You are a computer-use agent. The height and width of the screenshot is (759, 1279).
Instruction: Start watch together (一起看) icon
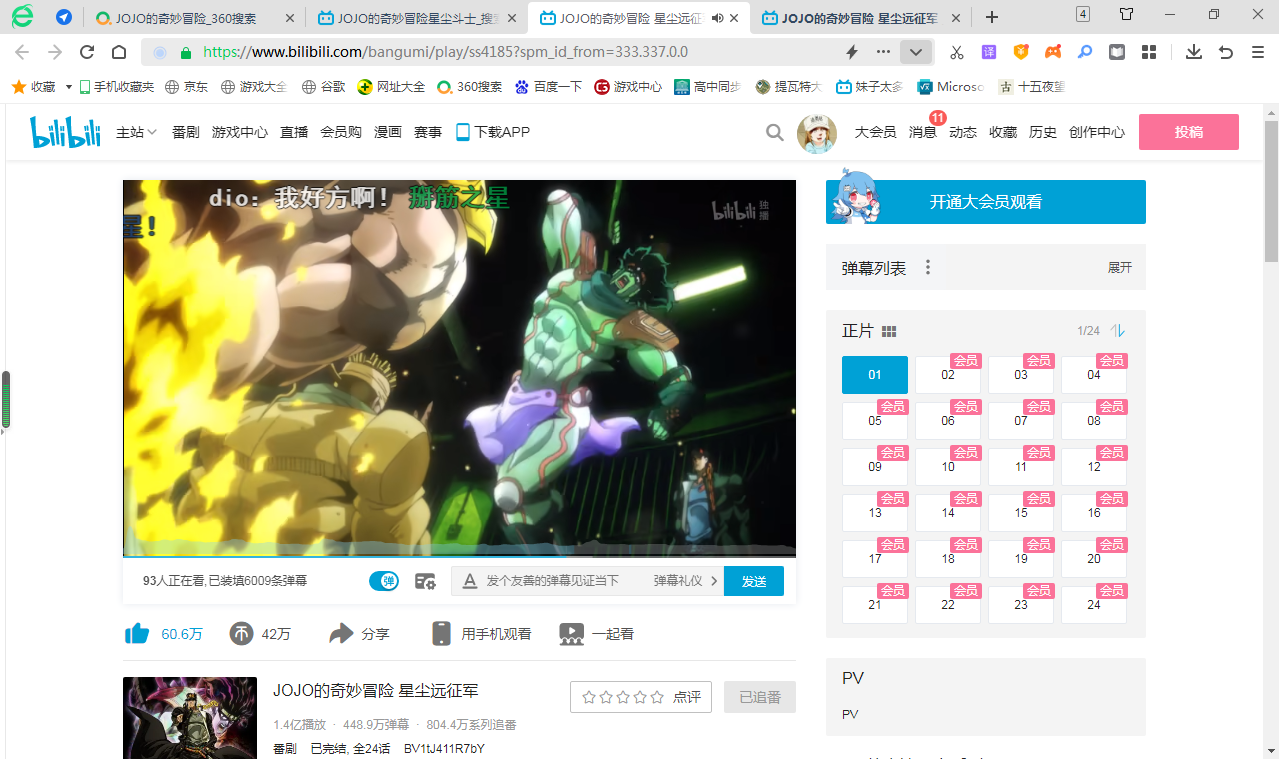point(571,633)
